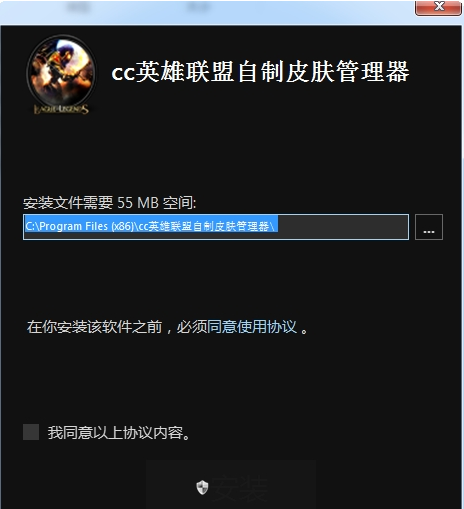This screenshot has width=464, height=509.
Task: Select the 55 MB size text
Action: click(138, 203)
